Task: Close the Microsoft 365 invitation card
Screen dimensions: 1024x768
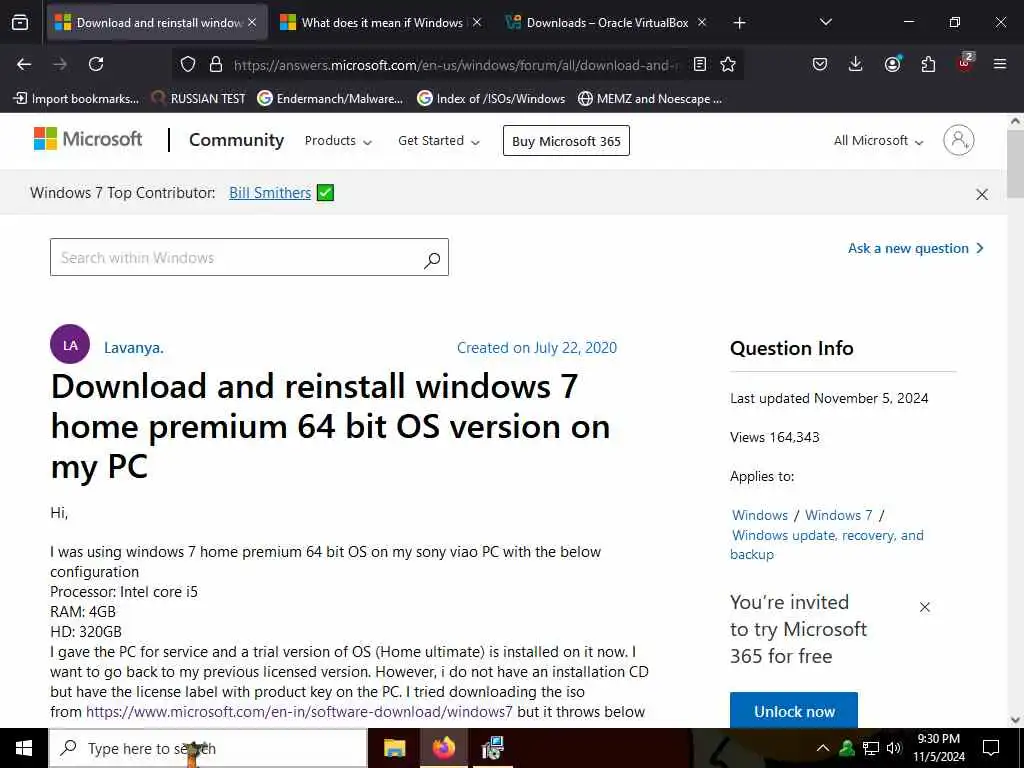Action: [x=925, y=607]
